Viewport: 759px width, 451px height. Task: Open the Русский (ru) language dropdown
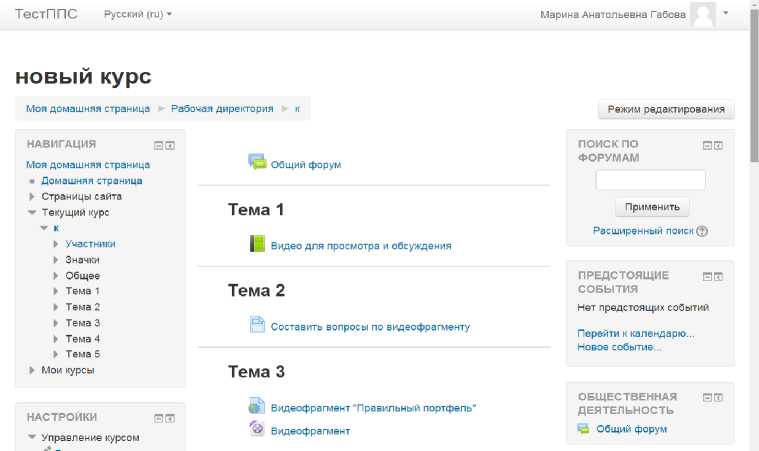(x=138, y=15)
